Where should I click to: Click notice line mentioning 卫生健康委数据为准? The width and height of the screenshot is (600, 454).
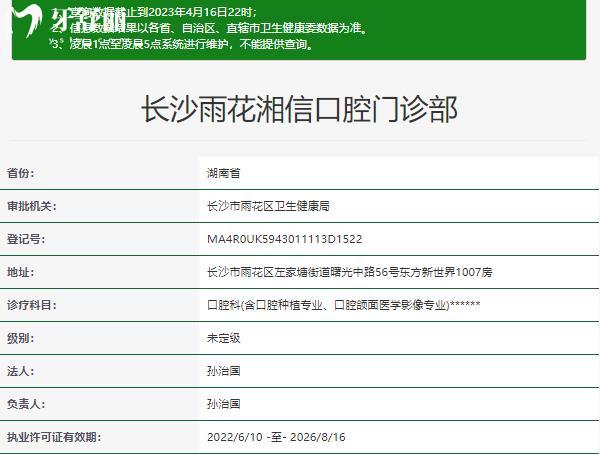point(210,28)
